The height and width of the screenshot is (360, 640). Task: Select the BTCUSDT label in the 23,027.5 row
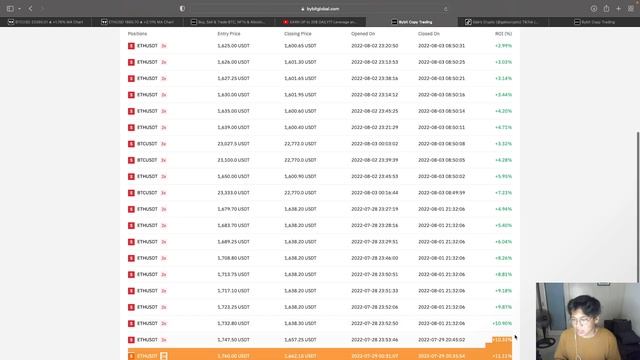147,144
